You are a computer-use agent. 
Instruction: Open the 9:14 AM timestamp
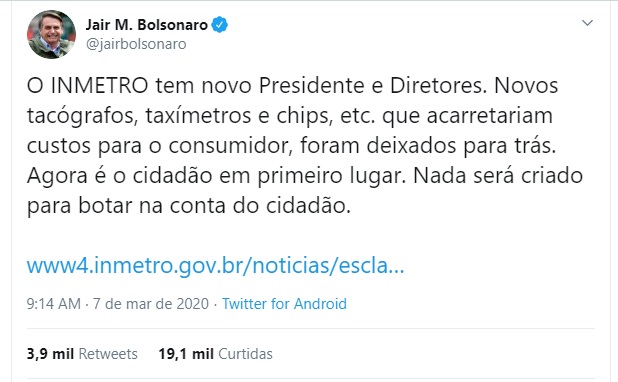(54, 304)
